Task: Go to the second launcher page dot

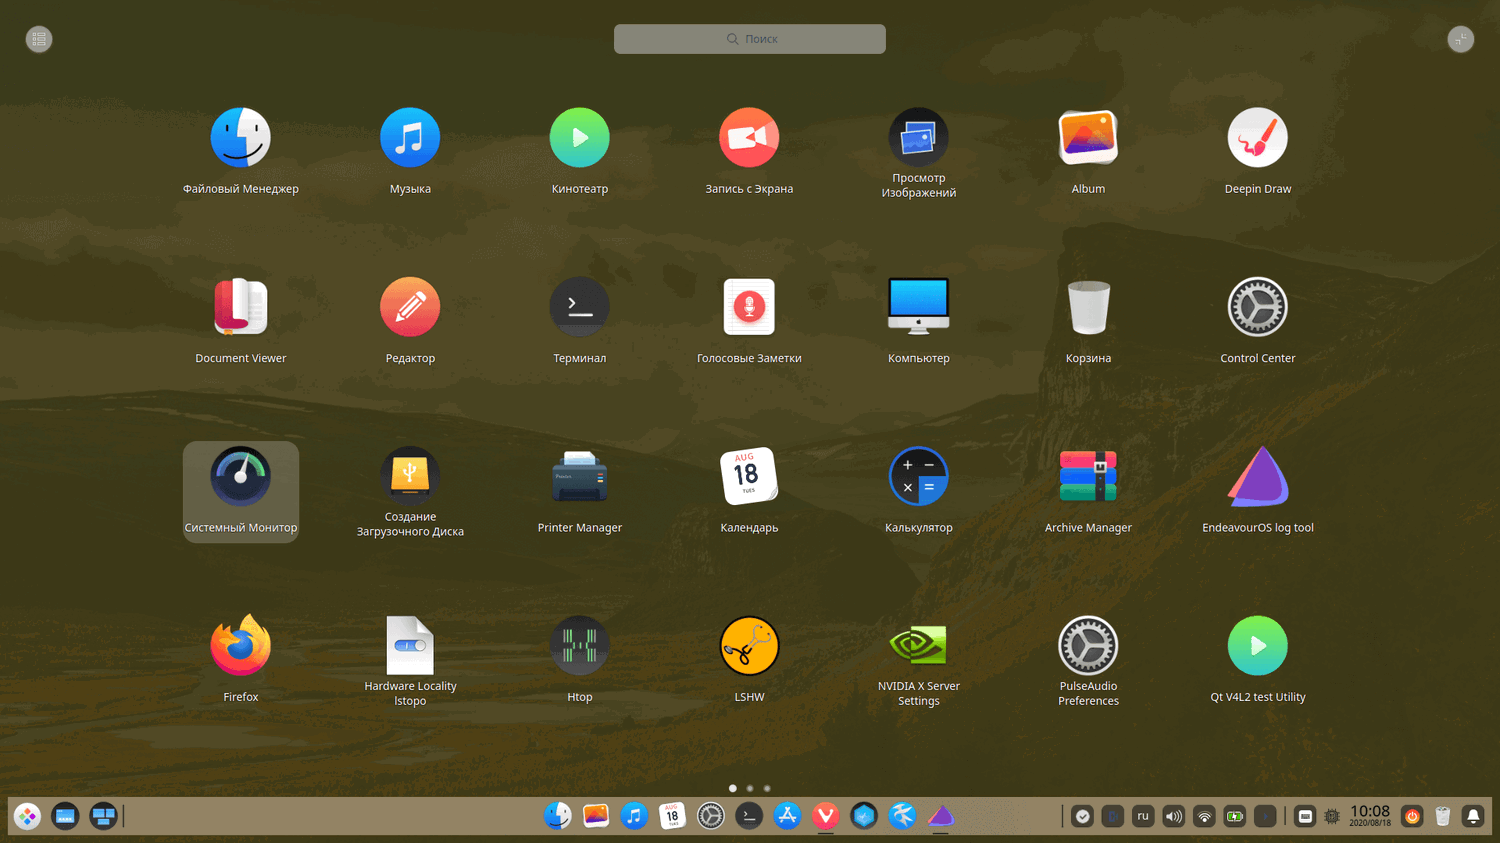Action: pyautogui.click(x=750, y=788)
